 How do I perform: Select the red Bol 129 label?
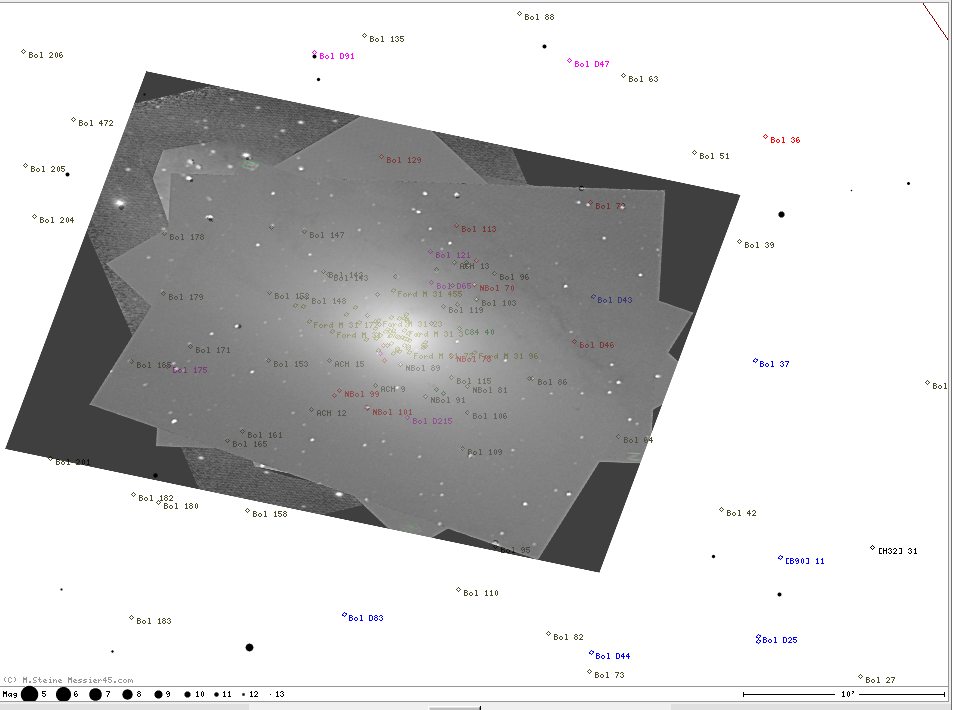tap(404, 160)
